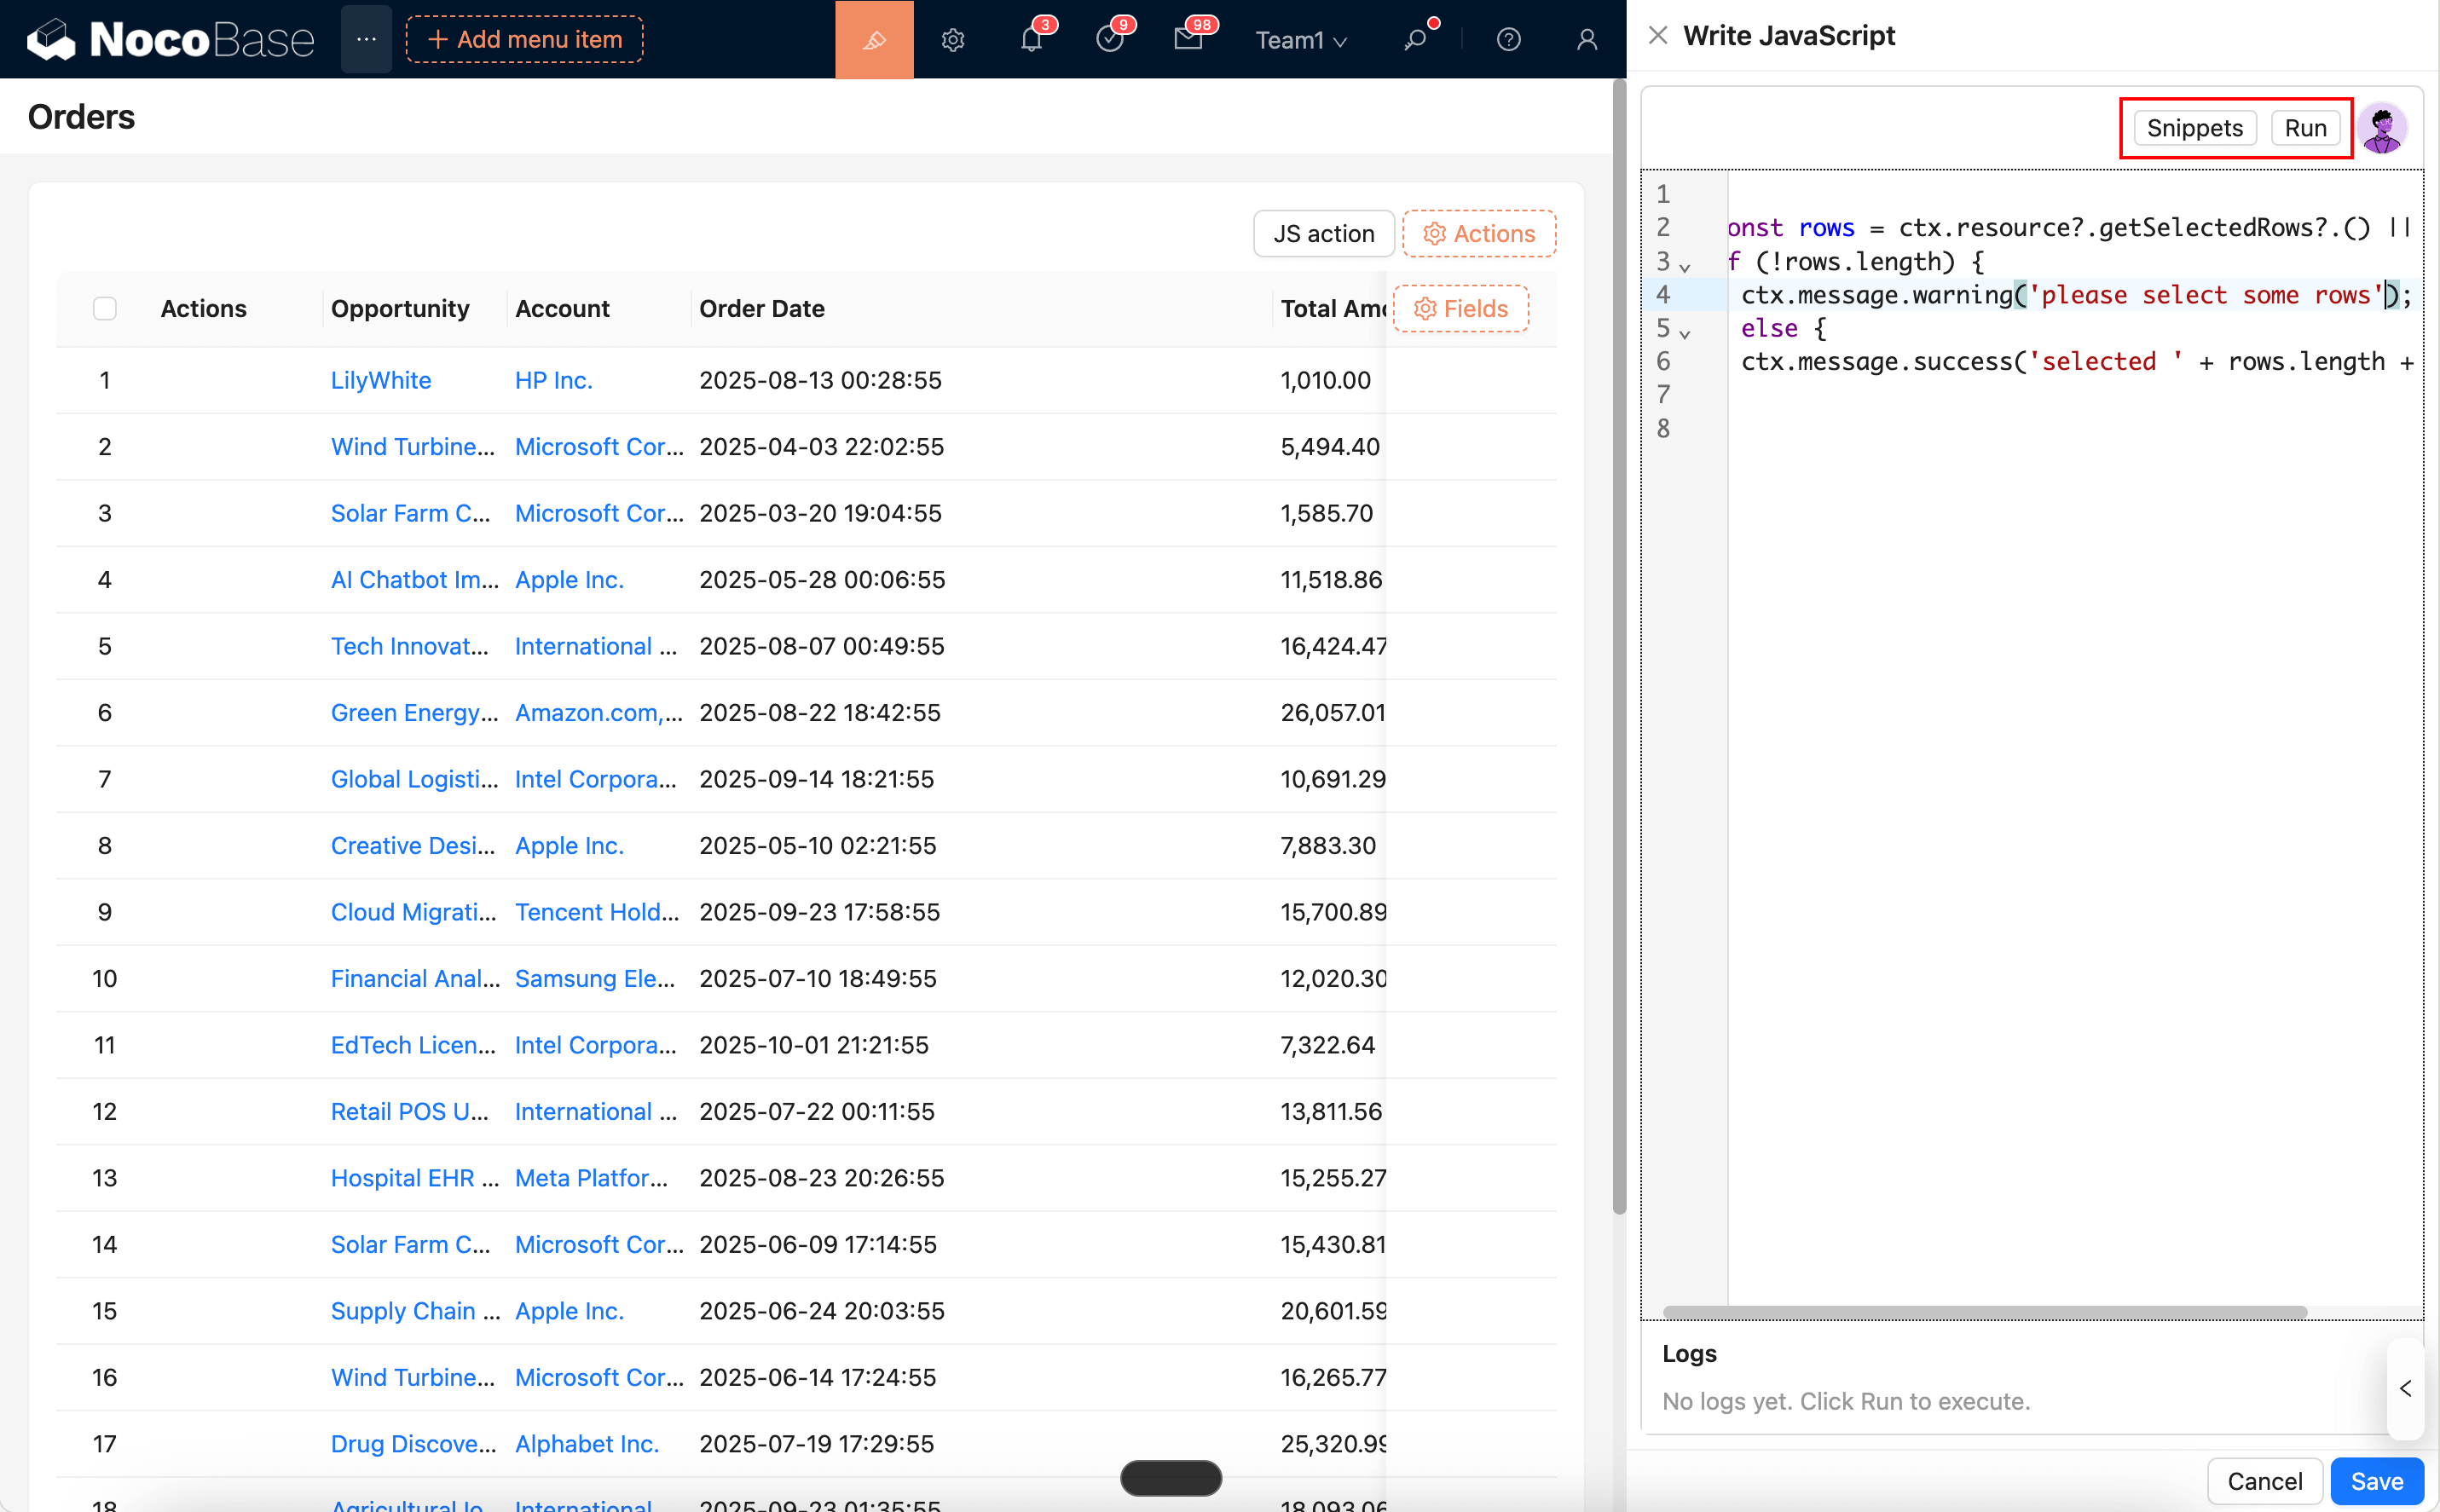Open the UI editor pen icon
2440x1512 pixels.
873,39
